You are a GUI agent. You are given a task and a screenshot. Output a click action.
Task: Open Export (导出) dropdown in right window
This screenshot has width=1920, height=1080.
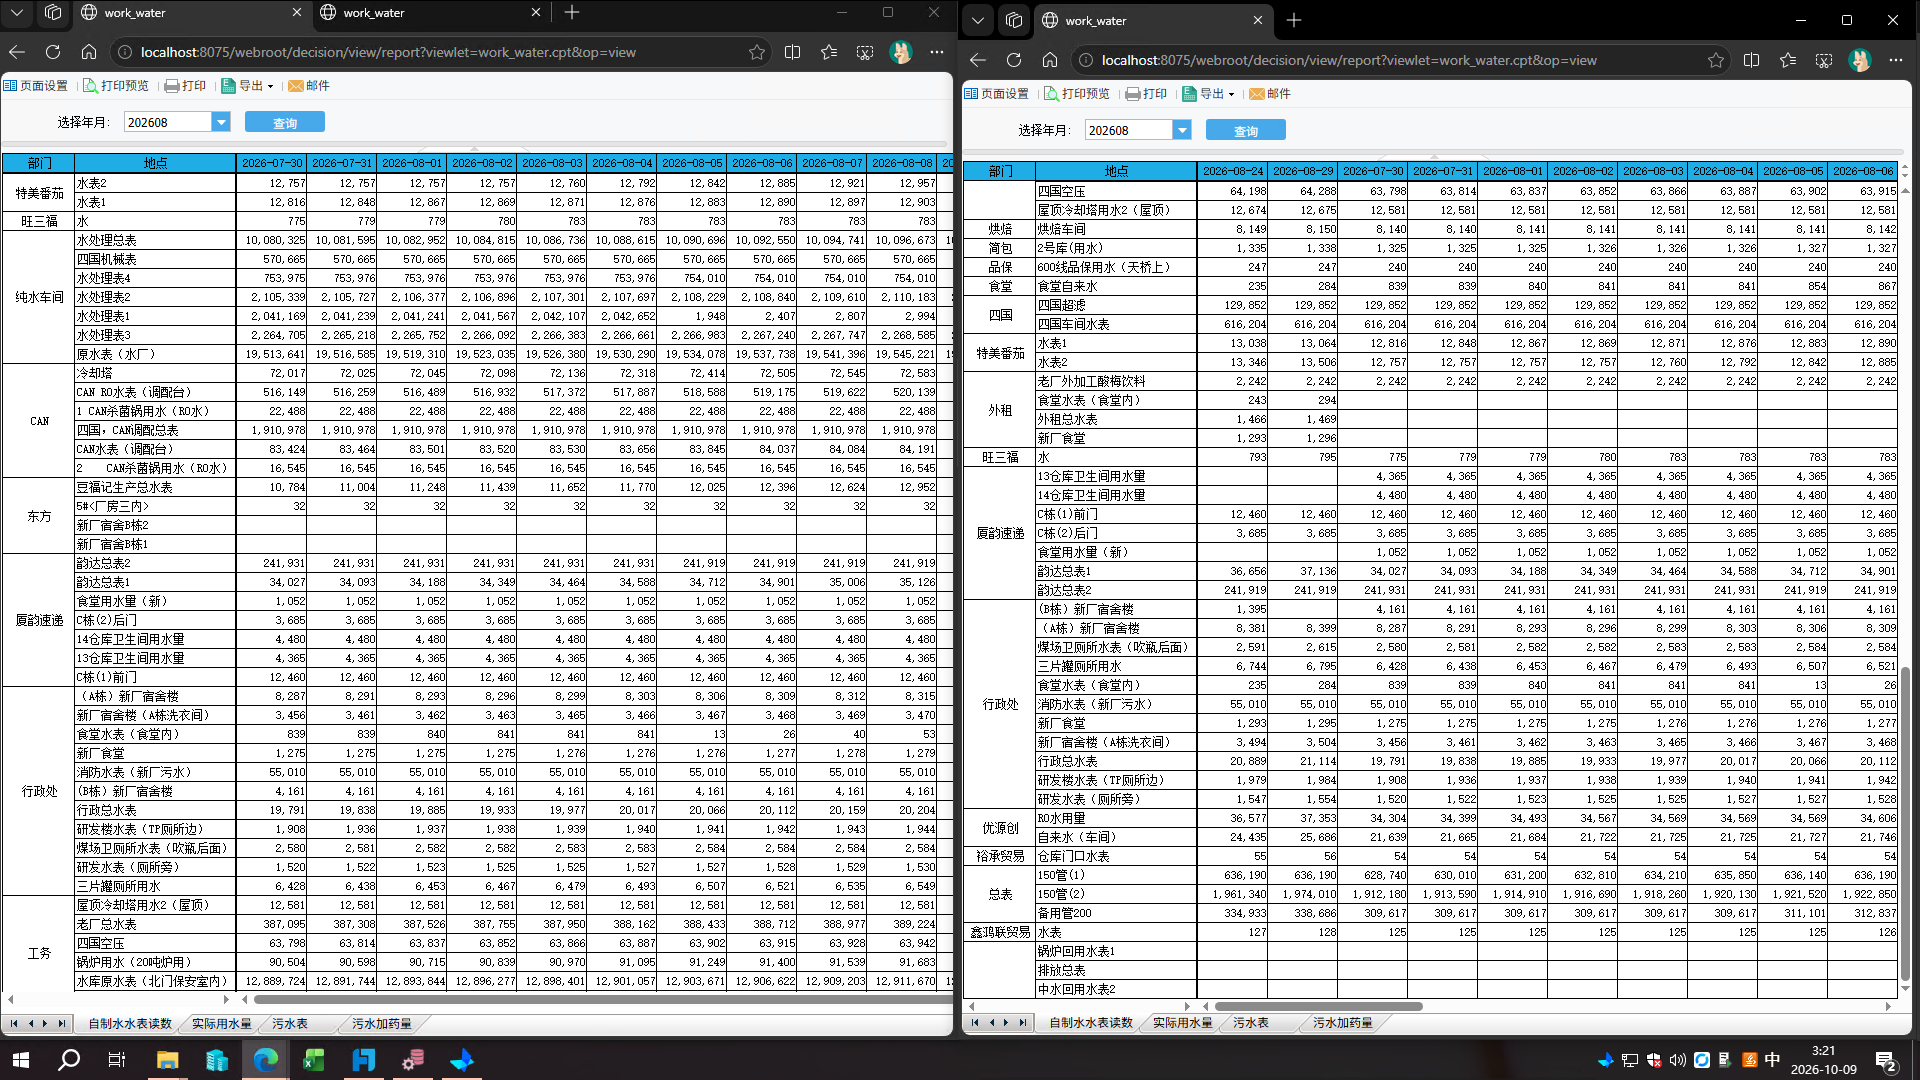coord(1208,94)
